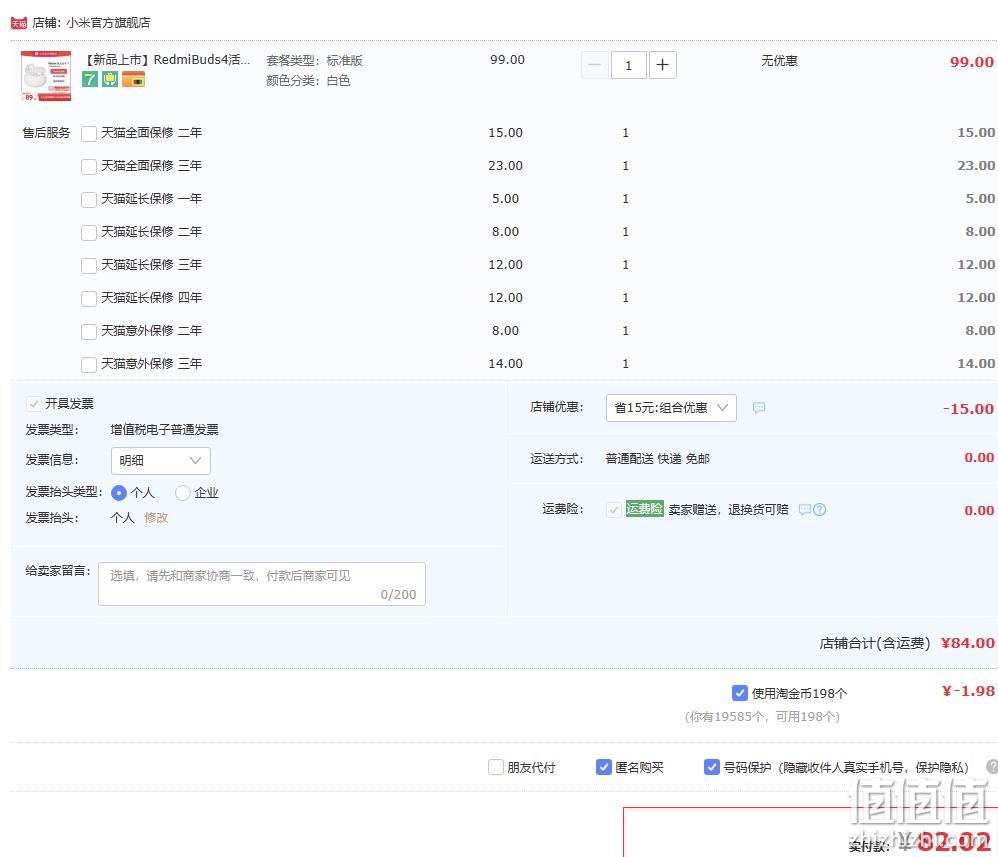Open the RedmiBuds4 product thumbnail

[x=46, y=76]
